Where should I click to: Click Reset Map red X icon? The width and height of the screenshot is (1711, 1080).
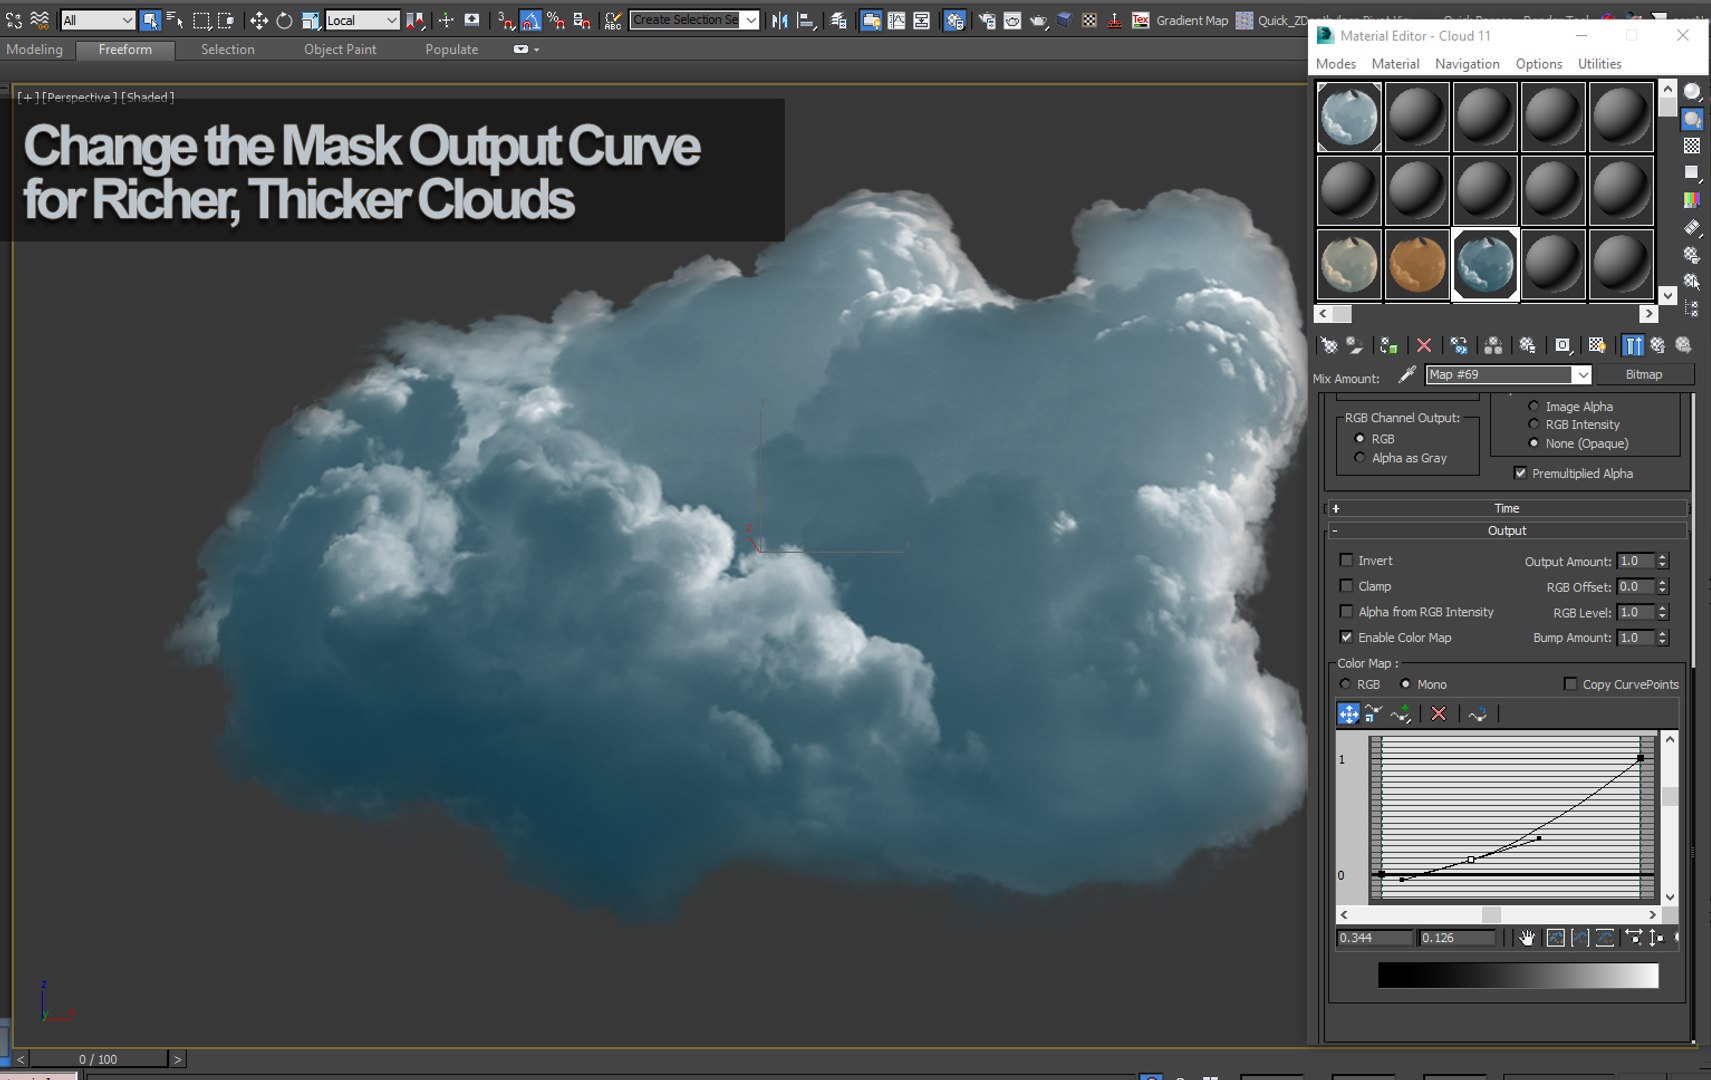pyautogui.click(x=1424, y=345)
